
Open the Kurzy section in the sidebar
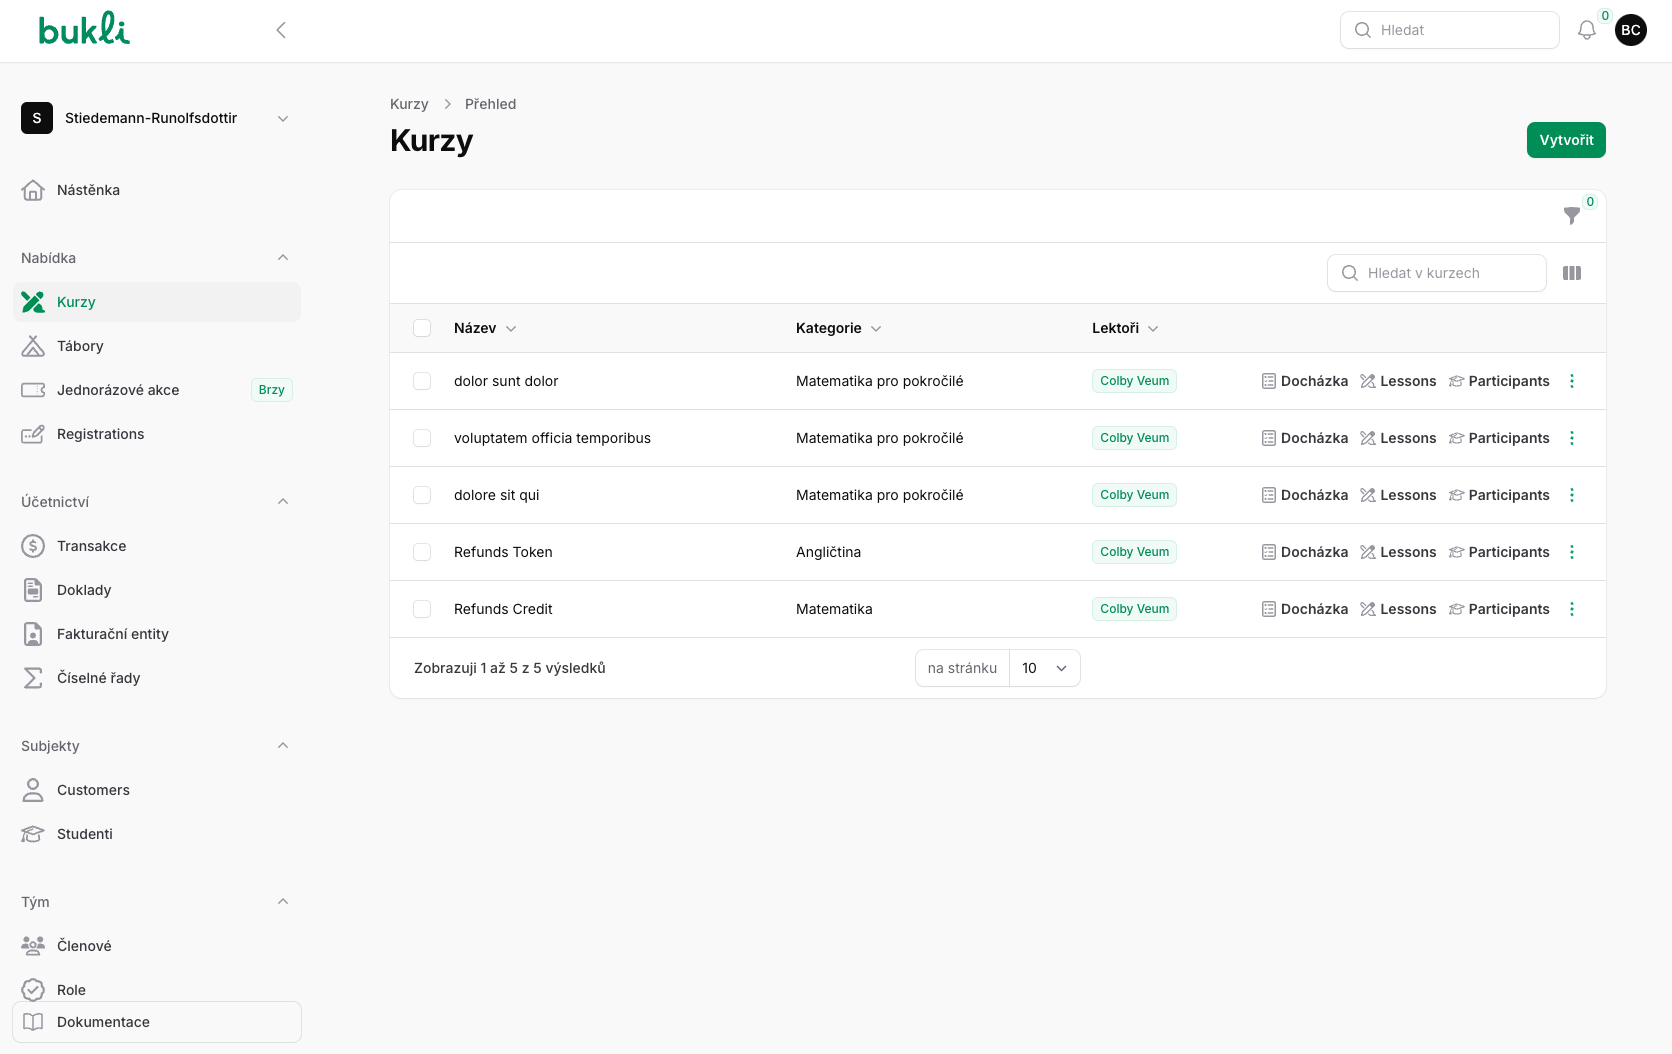[x=75, y=301]
